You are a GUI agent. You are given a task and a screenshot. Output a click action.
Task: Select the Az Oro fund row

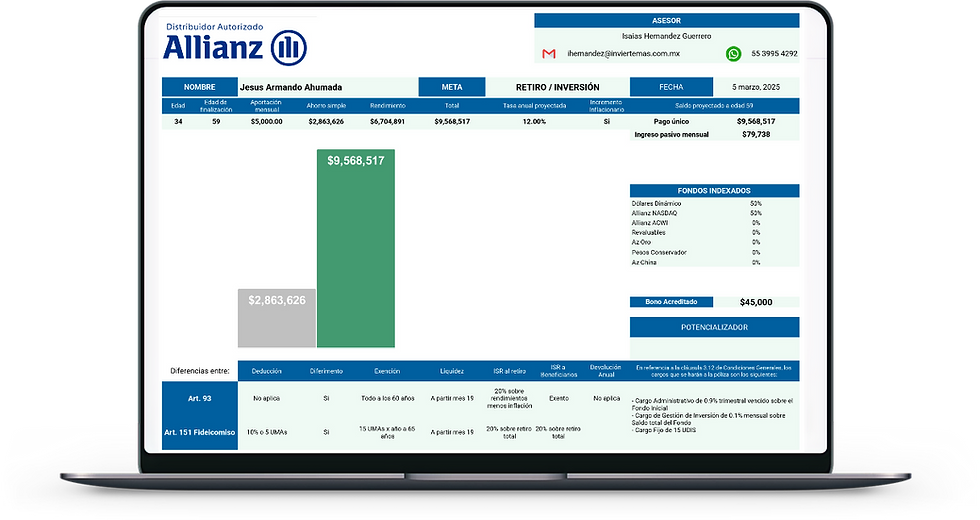pos(714,242)
